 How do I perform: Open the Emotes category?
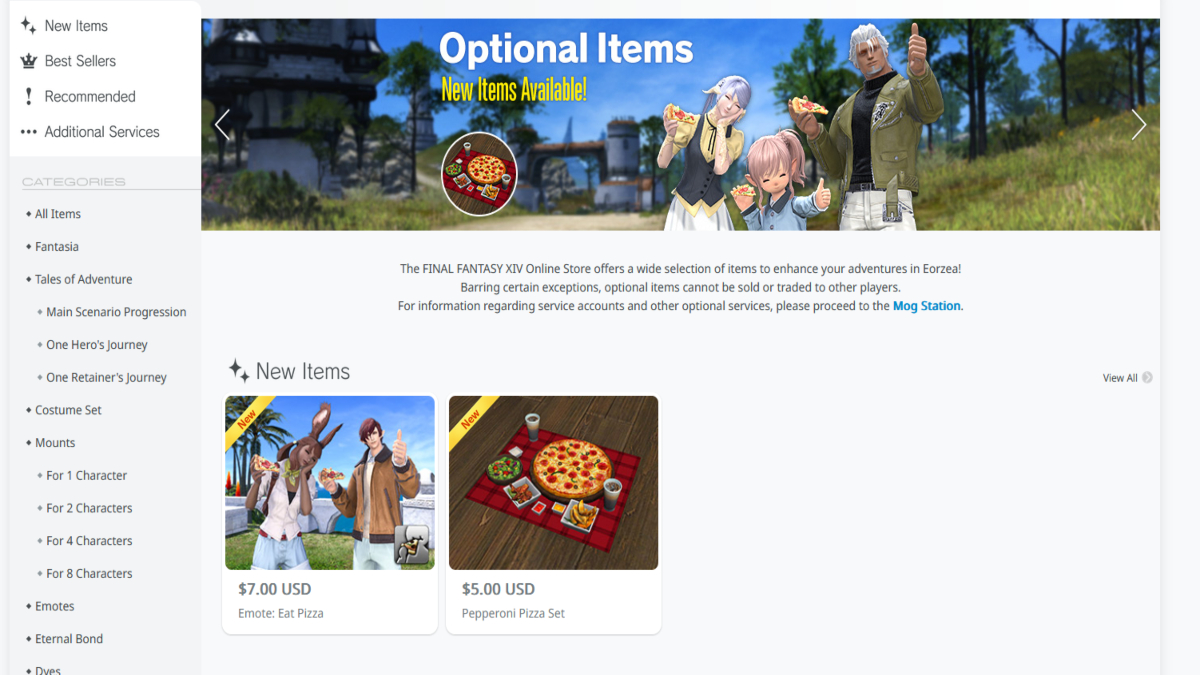55,606
